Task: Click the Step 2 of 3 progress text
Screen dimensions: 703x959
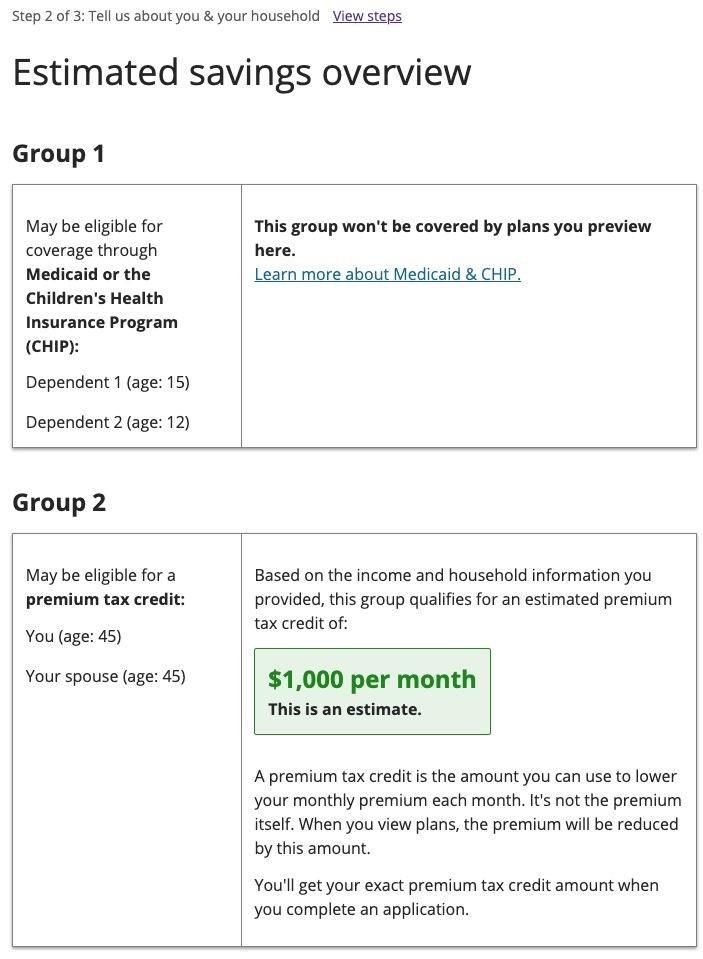Action: 166,16
